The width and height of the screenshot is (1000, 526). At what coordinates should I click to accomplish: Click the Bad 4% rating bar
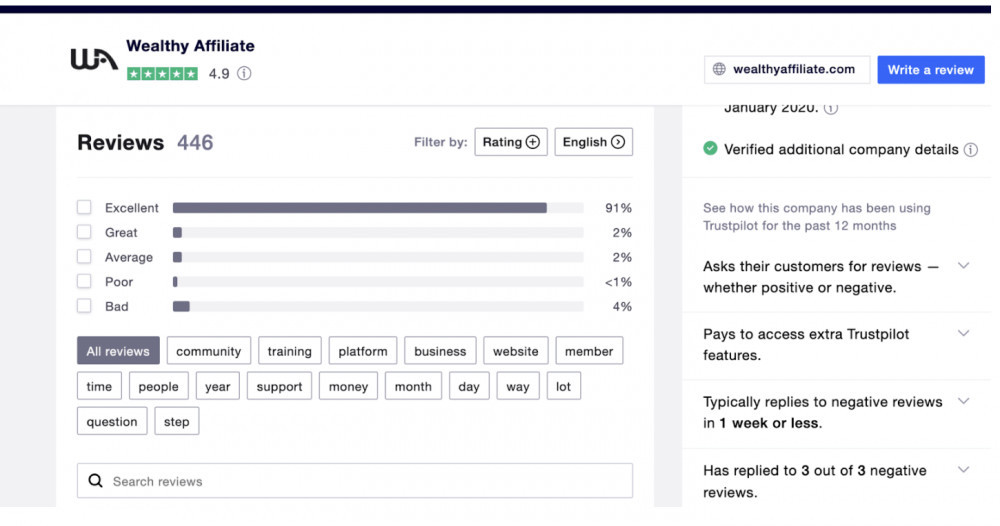(x=378, y=306)
